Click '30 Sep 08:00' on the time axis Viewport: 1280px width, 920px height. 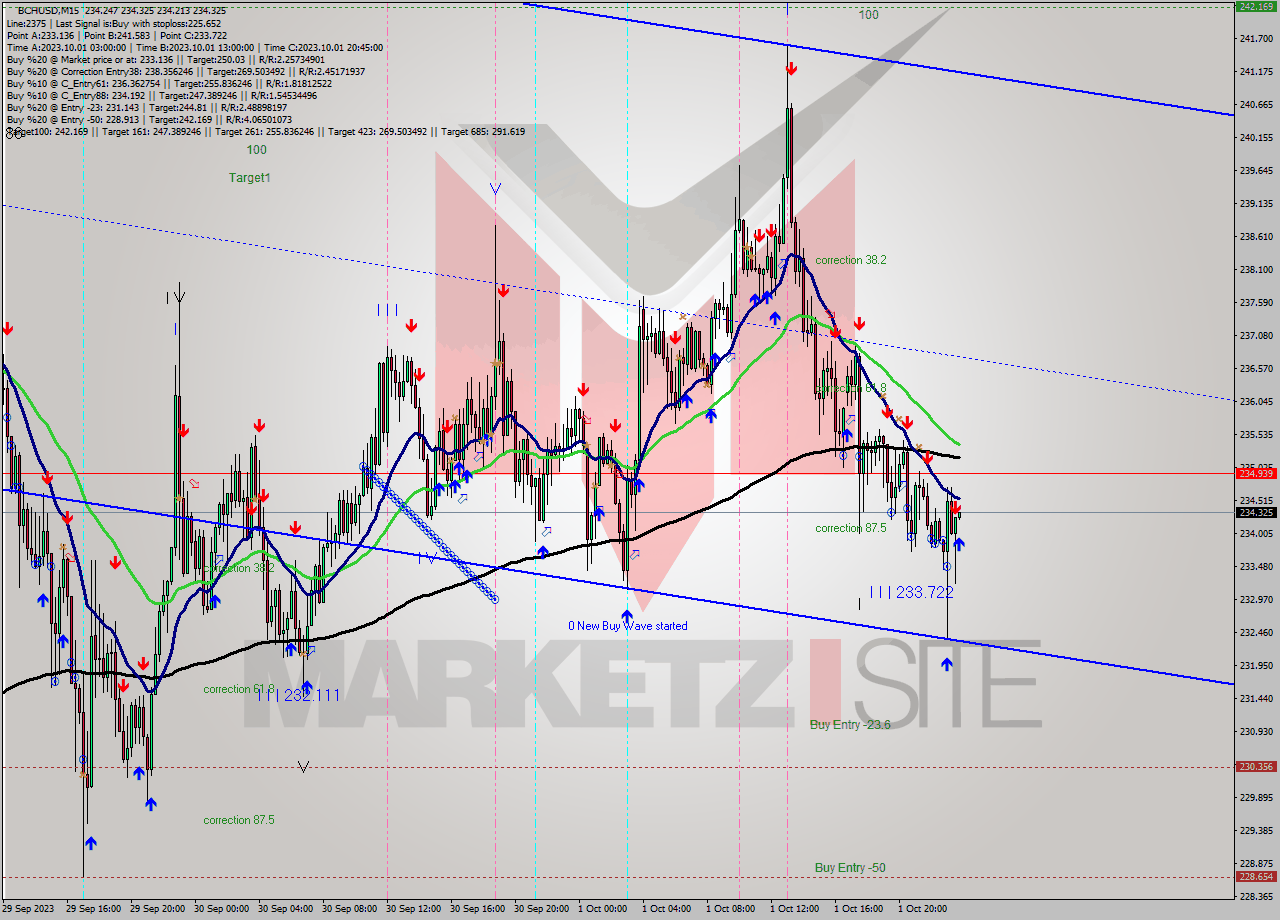pos(349,909)
